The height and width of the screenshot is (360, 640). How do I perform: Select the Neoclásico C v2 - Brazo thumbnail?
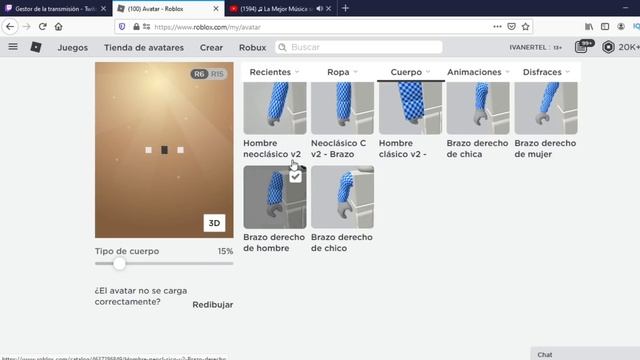[x=342, y=108]
